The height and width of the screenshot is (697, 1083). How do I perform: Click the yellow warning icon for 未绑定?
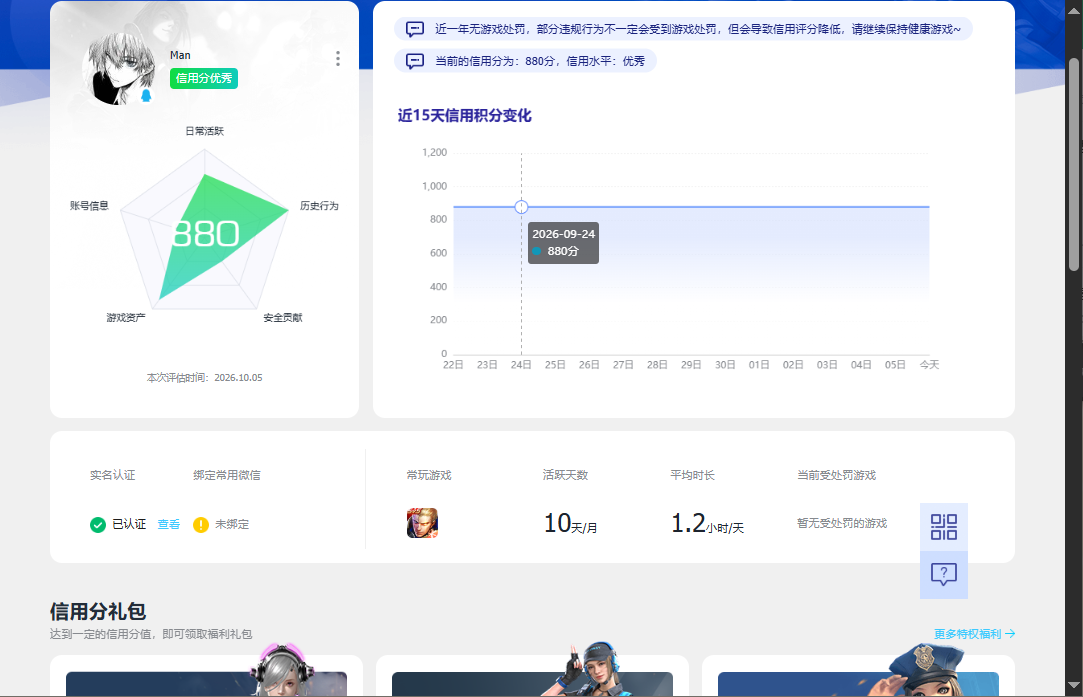pos(201,525)
